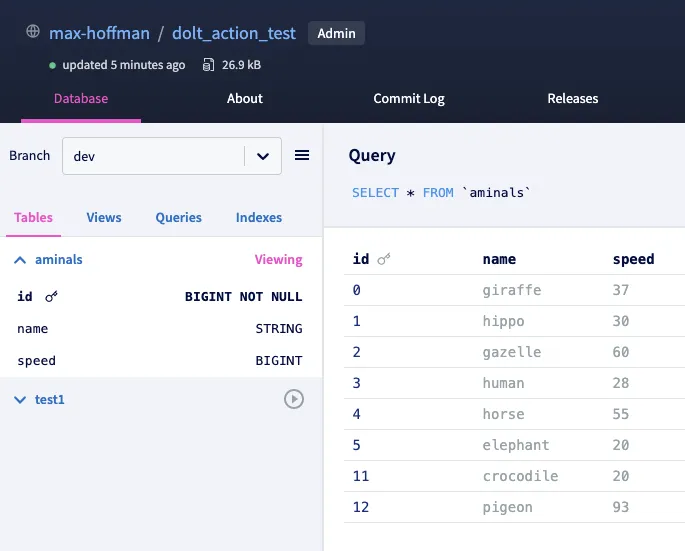Click the database size icon near 26.9 kB

(208, 65)
